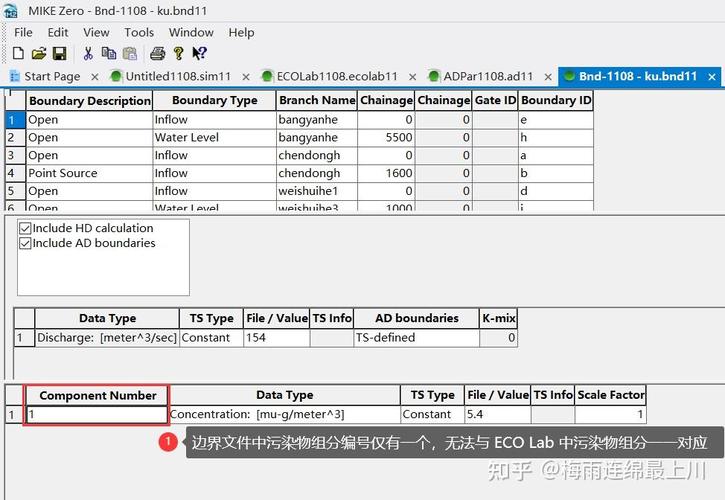725x500 pixels.
Task: Click the Print icon in toolbar
Action: [x=157, y=53]
